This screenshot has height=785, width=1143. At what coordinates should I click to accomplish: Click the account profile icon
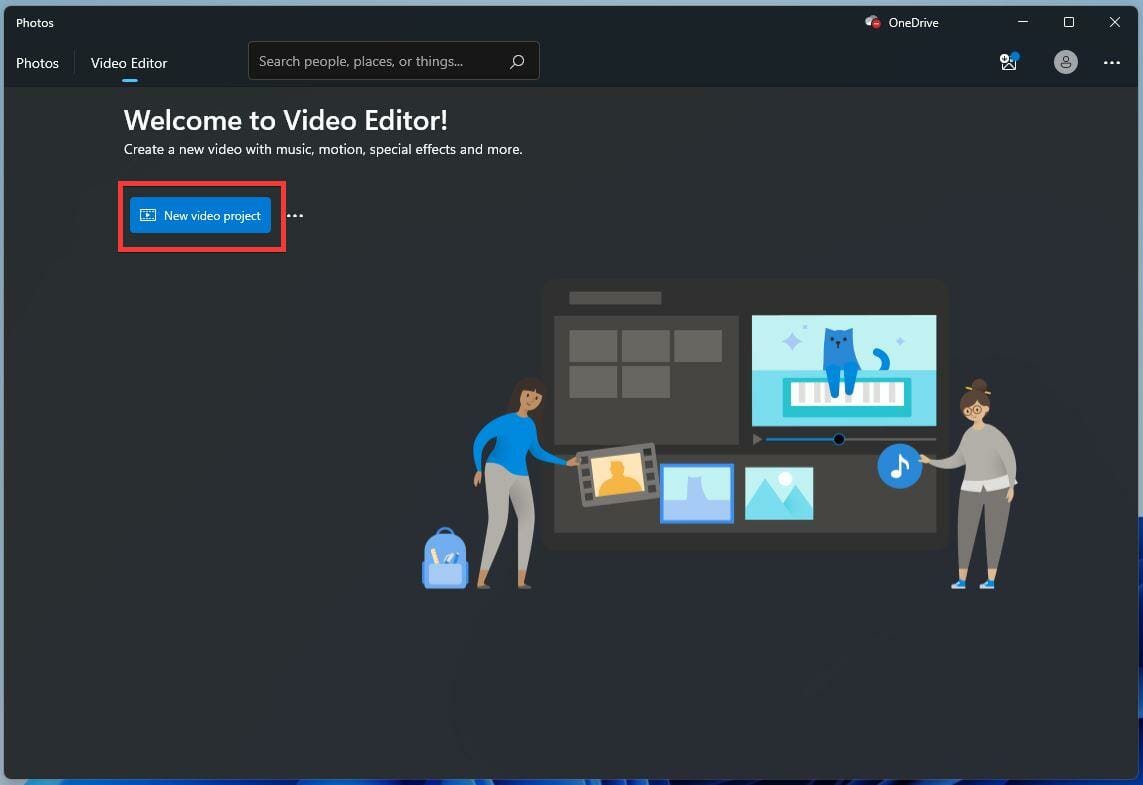[1065, 62]
